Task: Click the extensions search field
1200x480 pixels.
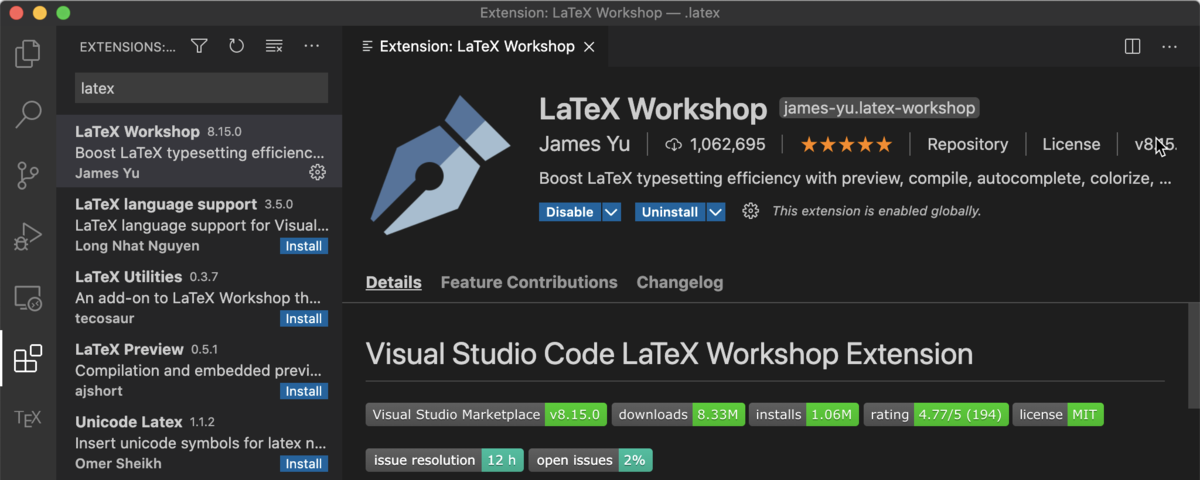Action: click(202, 88)
